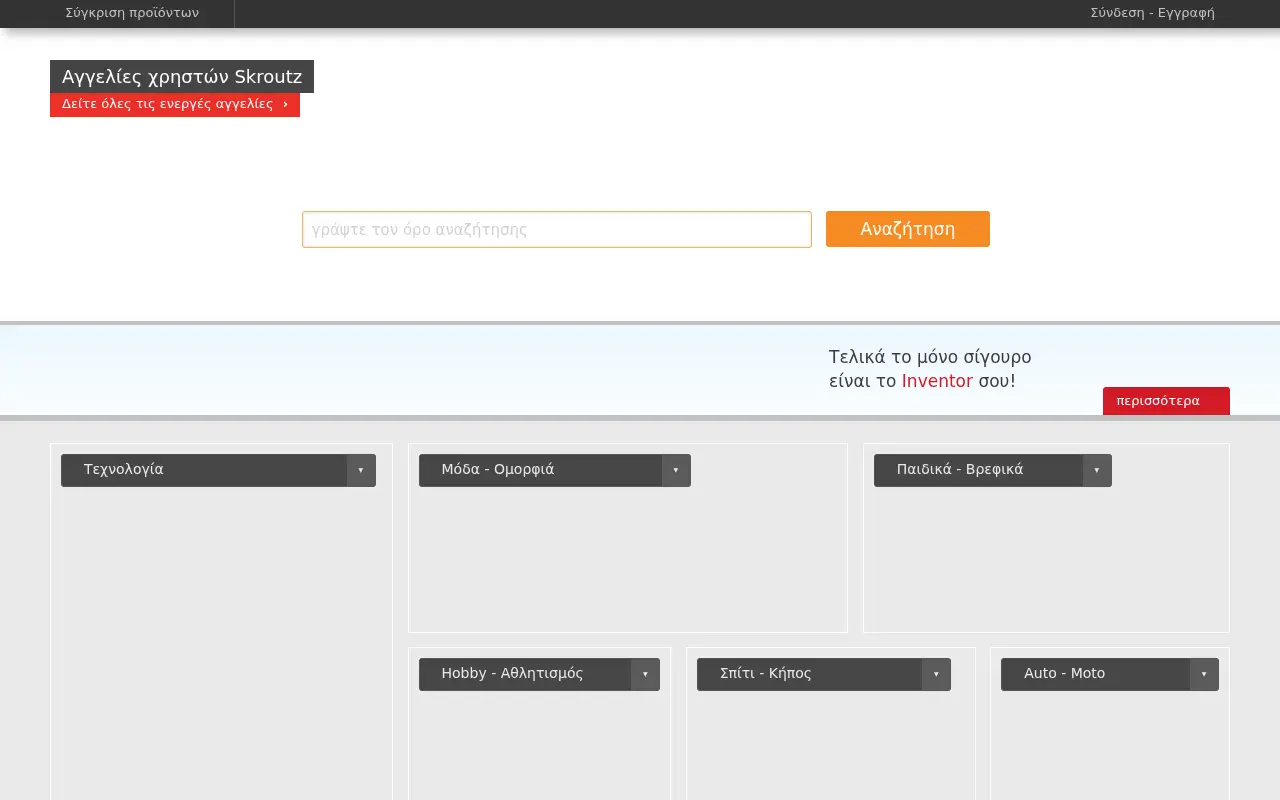Open the red περισσότερα banner button
Viewport: 1280px width, 800px height.
click(x=1166, y=401)
